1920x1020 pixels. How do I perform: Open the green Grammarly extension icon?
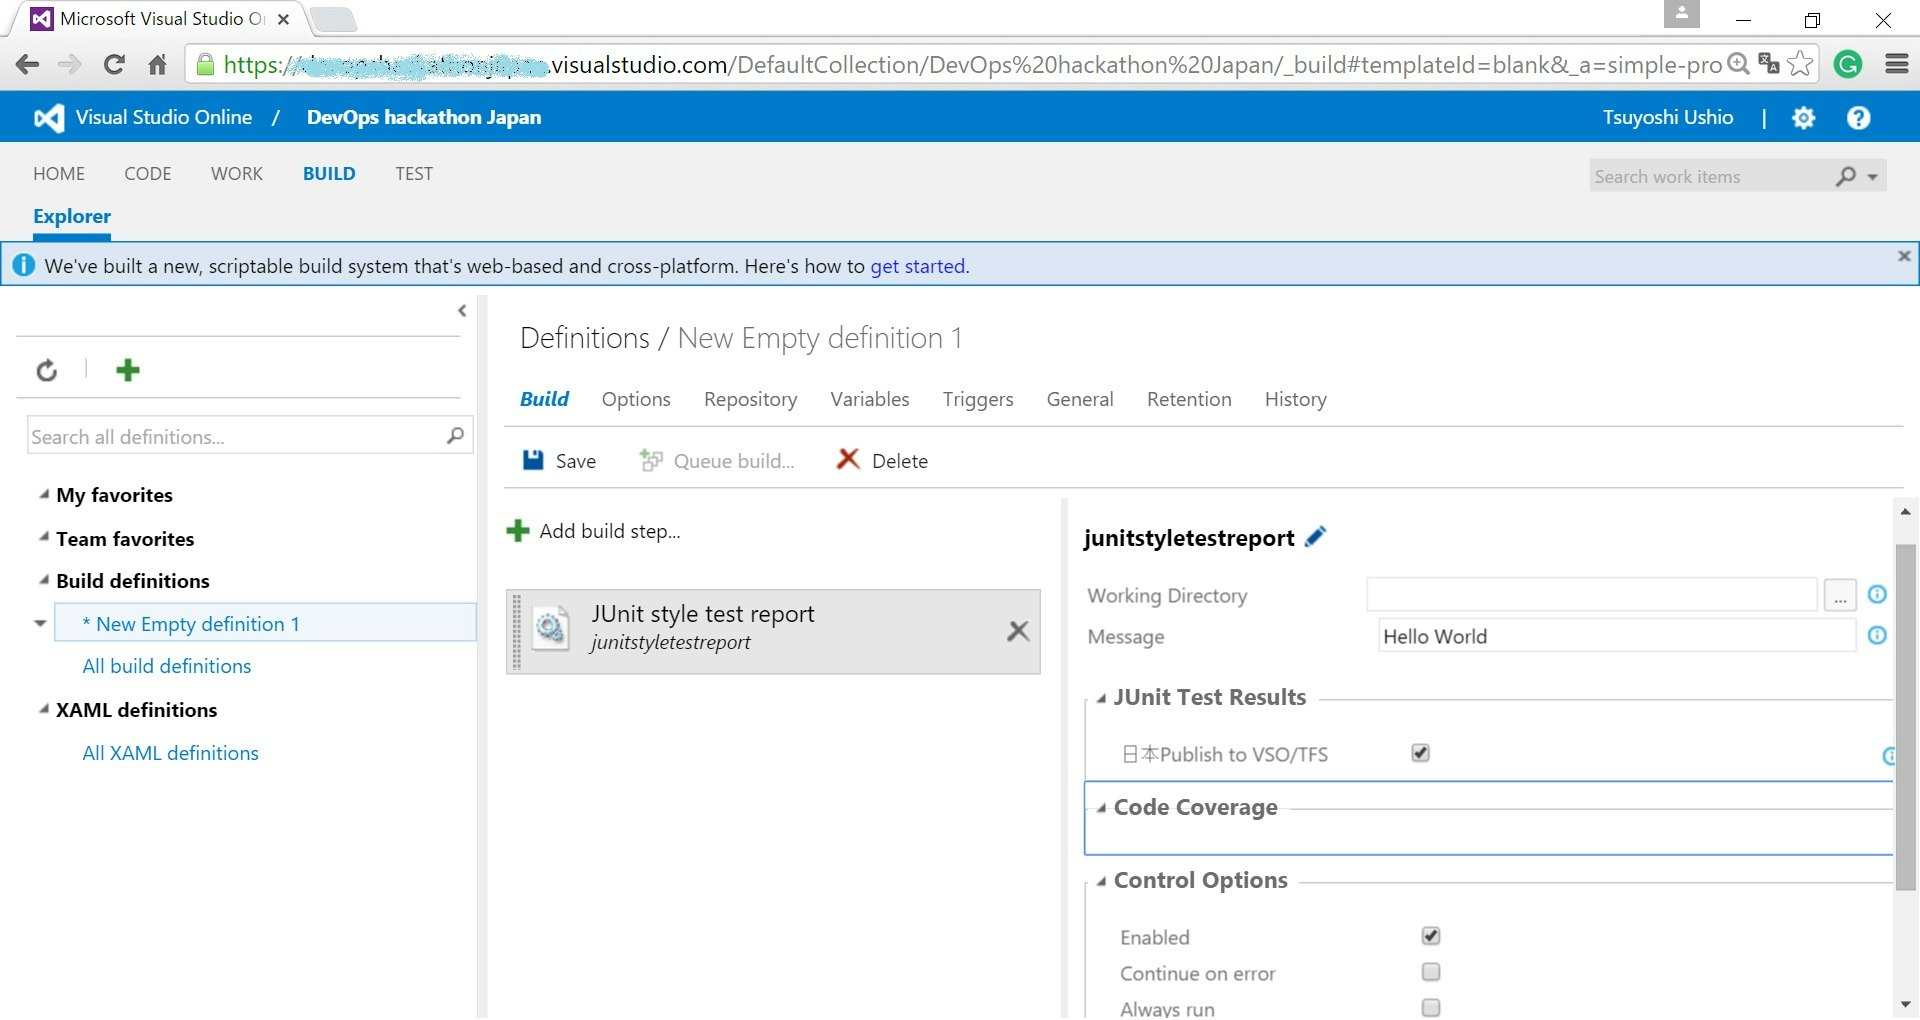point(1848,65)
